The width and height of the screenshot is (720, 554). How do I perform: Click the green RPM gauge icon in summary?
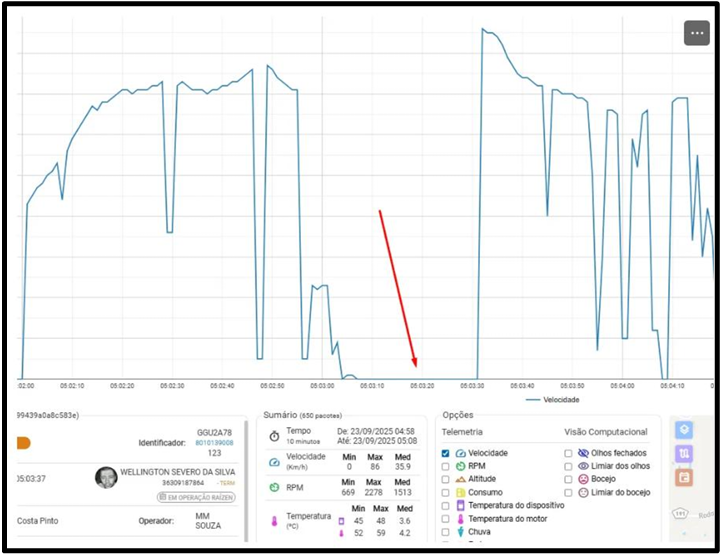[x=274, y=488]
